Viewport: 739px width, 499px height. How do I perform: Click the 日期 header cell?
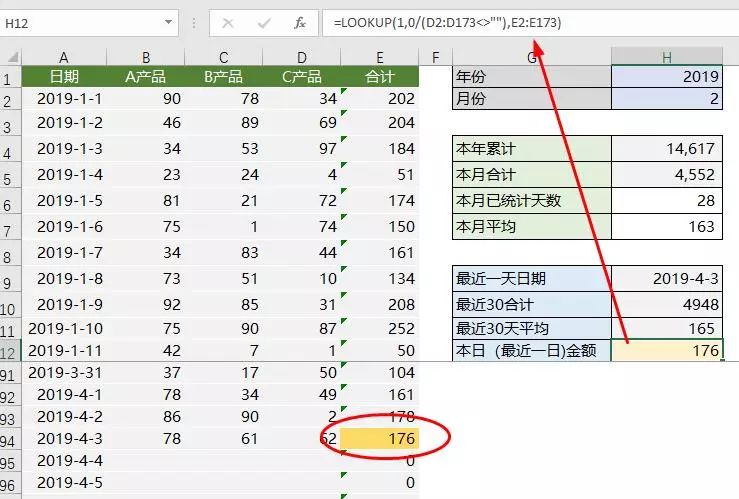pyautogui.click(x=64, y=76)
